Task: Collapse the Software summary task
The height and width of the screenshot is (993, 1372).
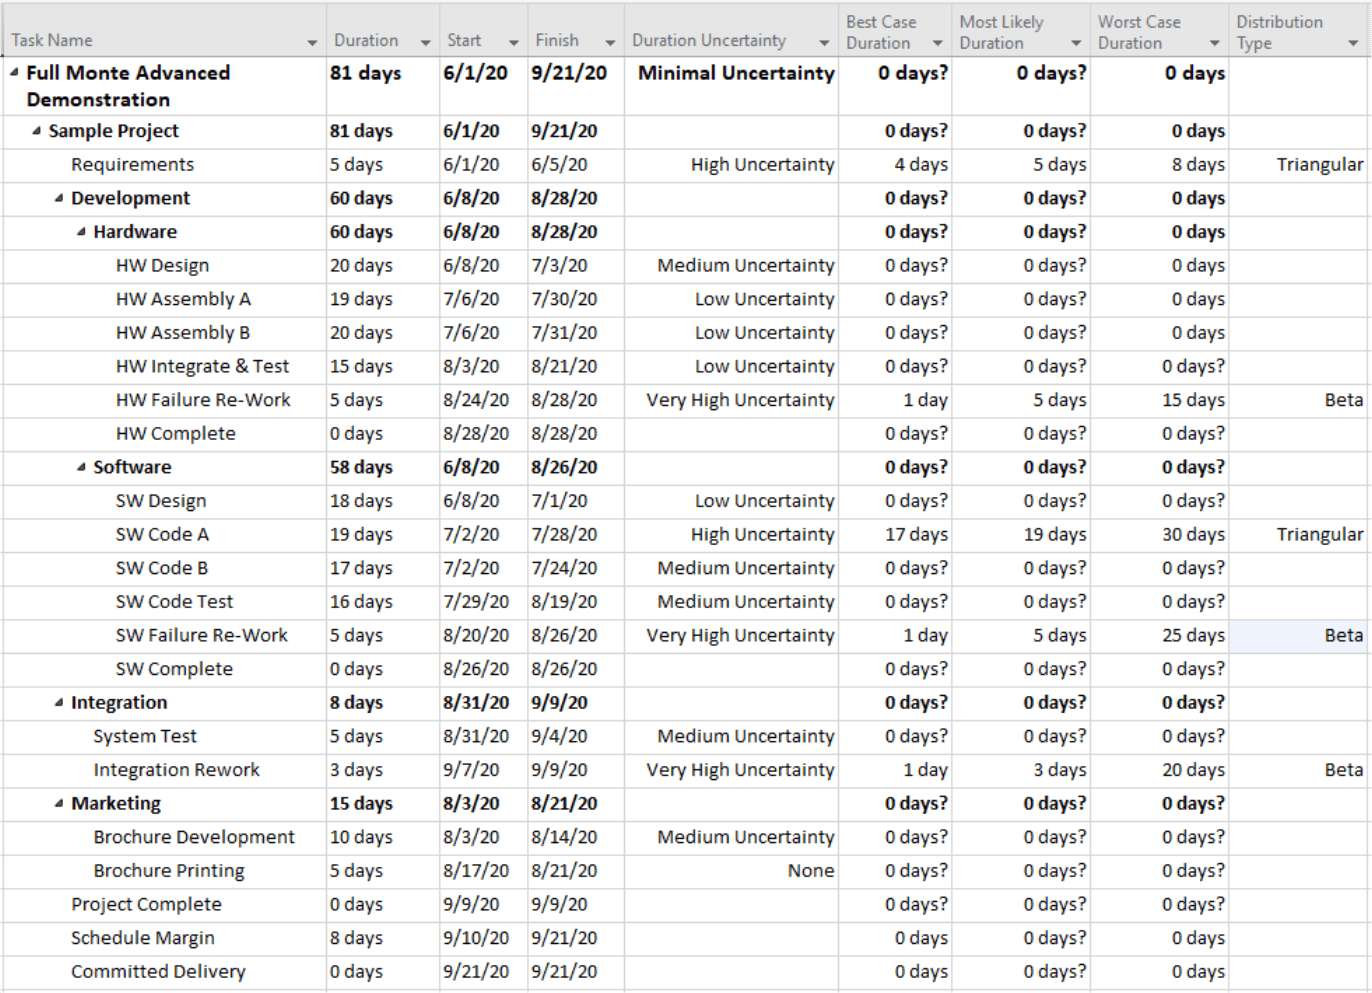Action: pos(81,467)
